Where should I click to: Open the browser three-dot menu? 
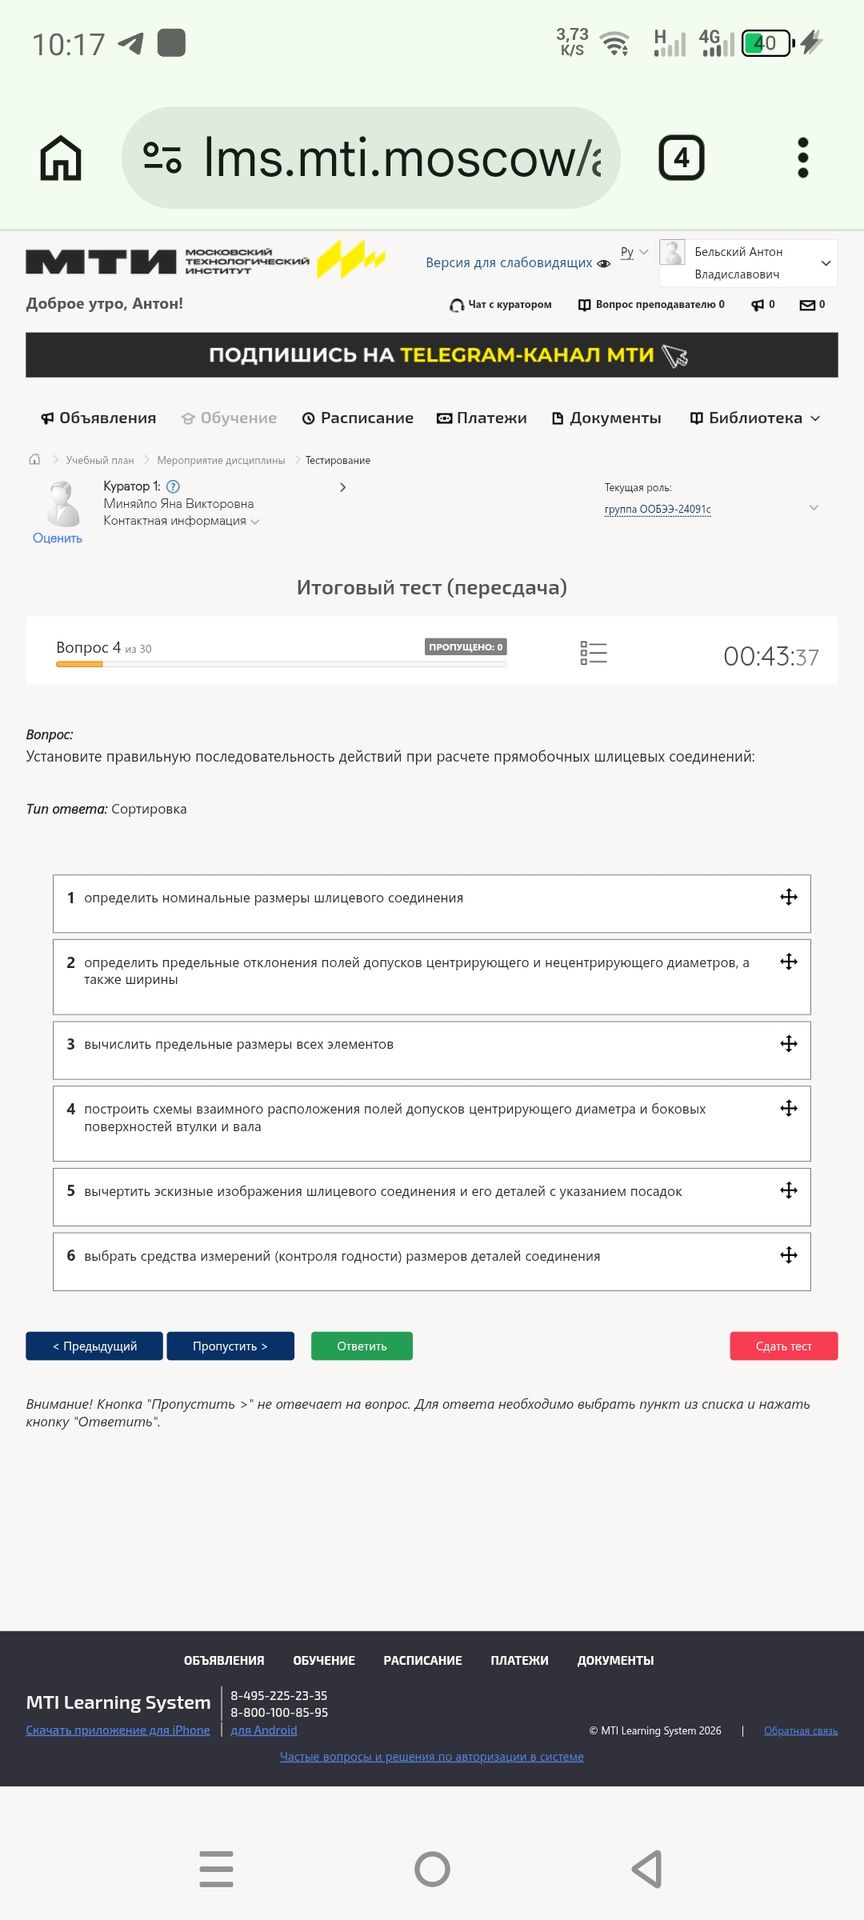803,158
